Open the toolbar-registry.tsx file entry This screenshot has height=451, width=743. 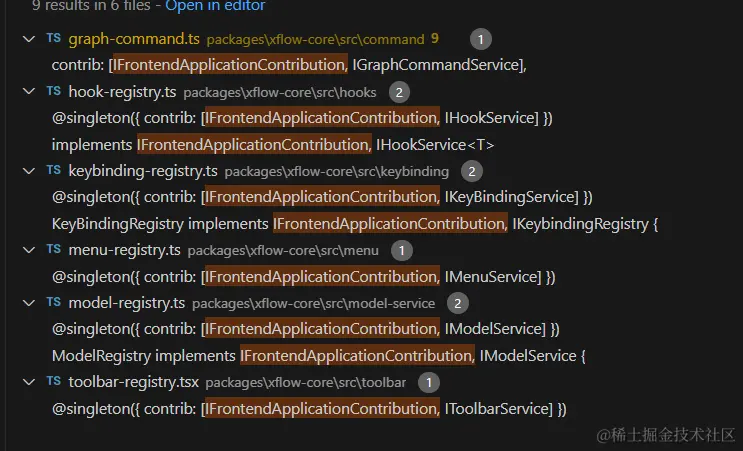coord(134,382)
